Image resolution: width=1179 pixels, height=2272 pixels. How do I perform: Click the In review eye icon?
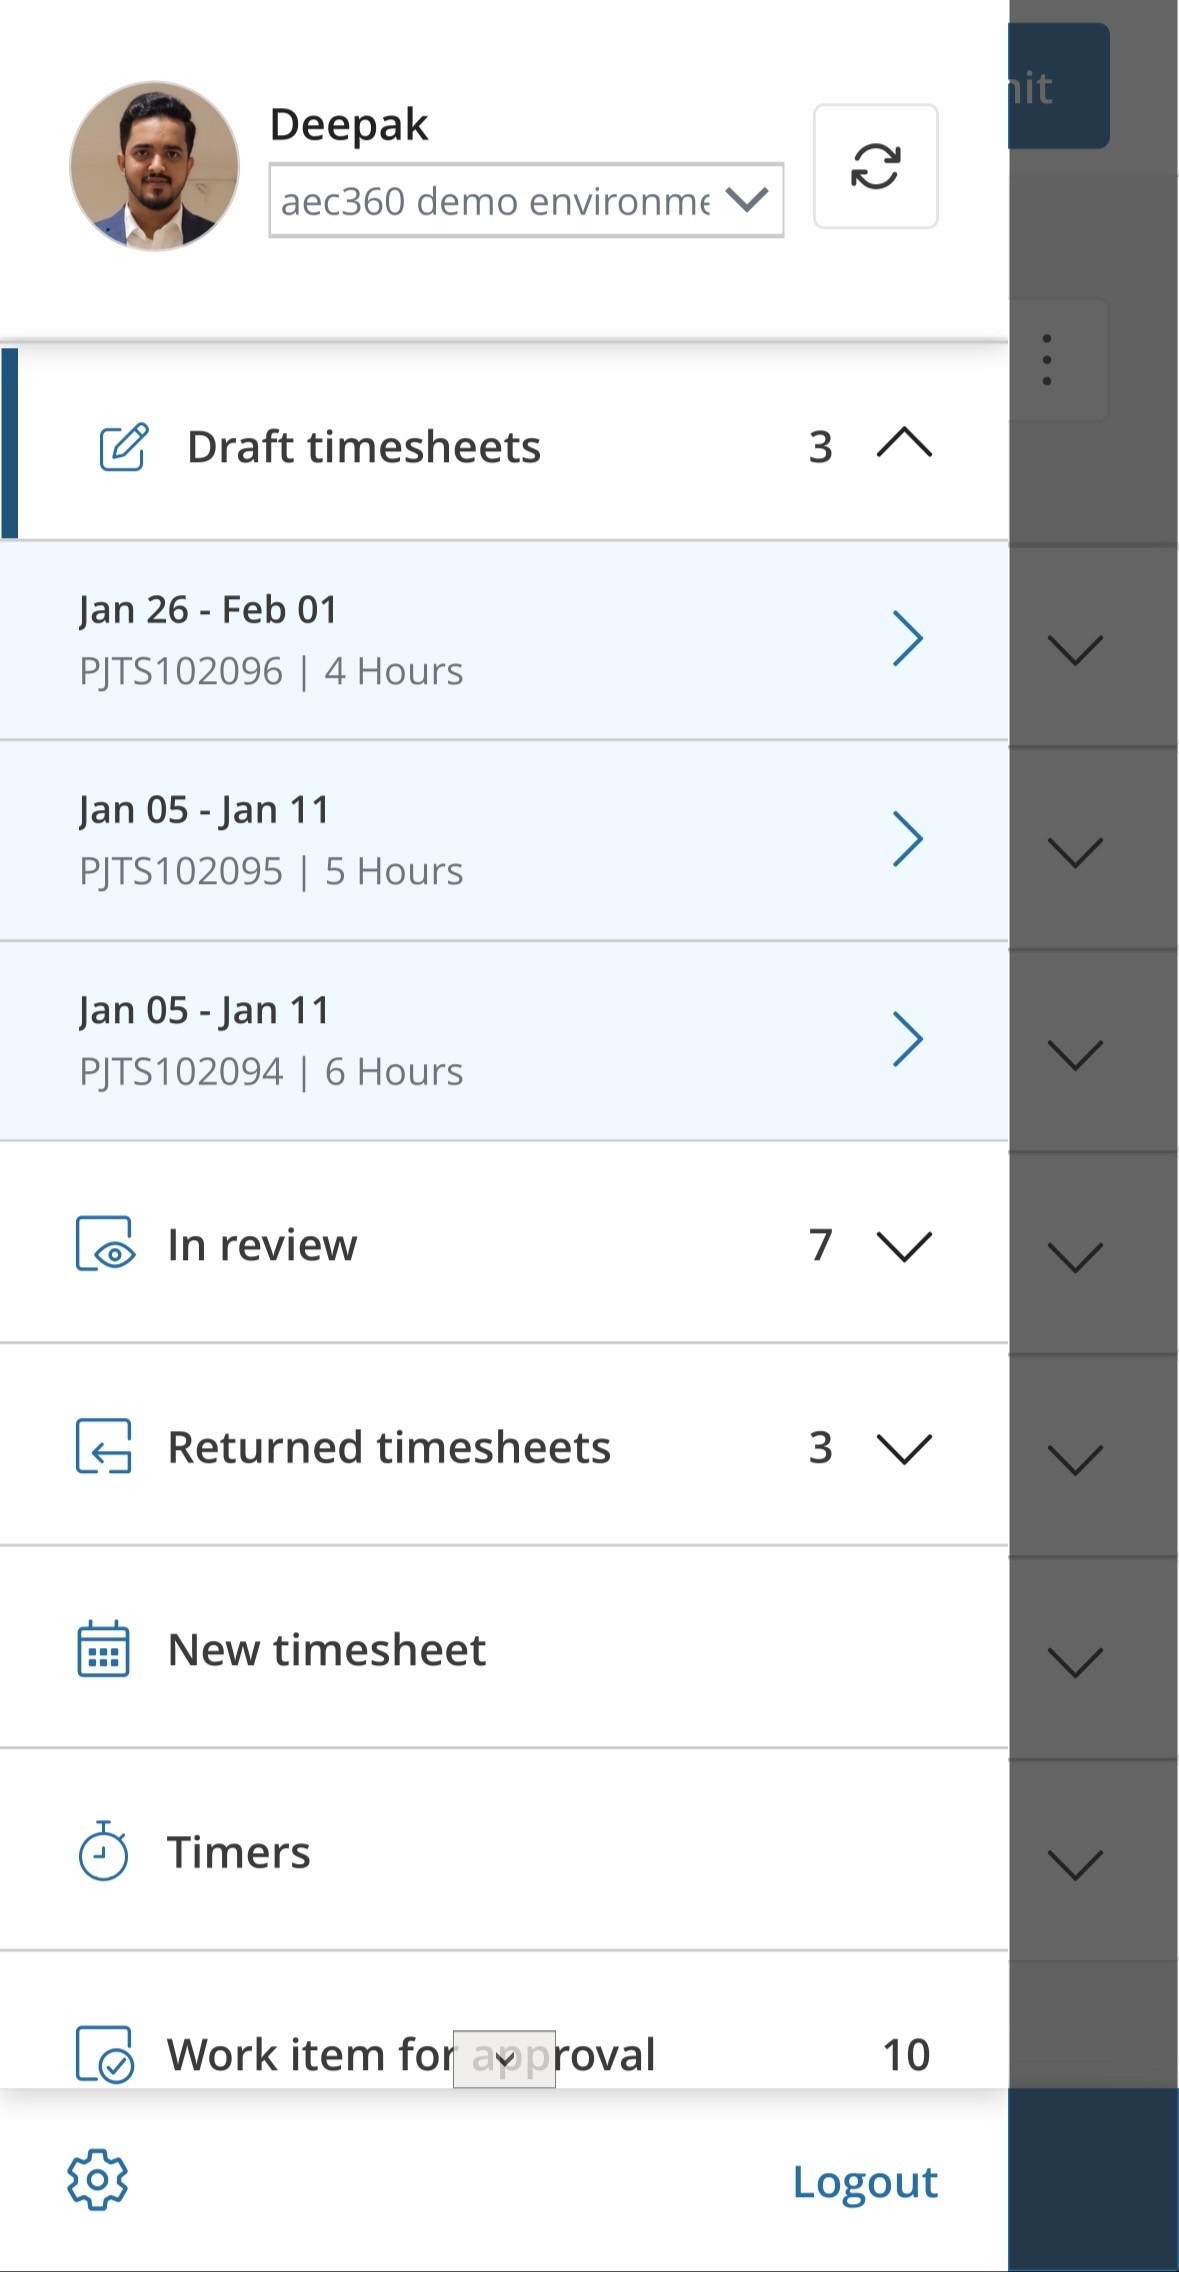(105, 1245)
